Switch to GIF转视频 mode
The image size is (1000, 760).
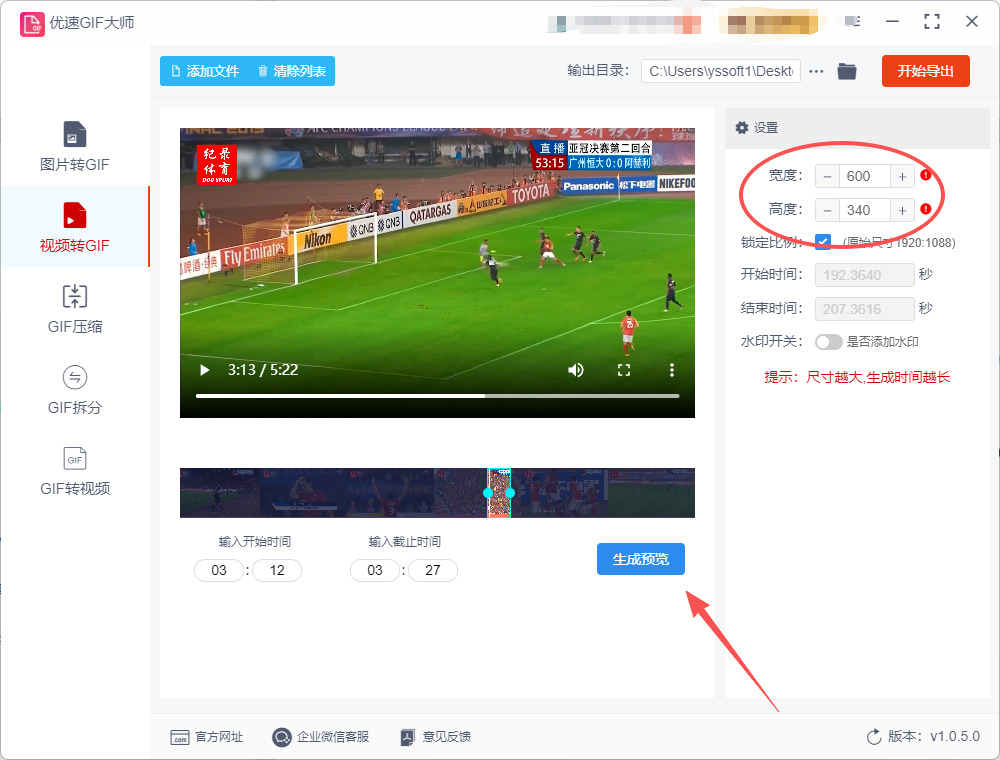click(x=75, y=471)
